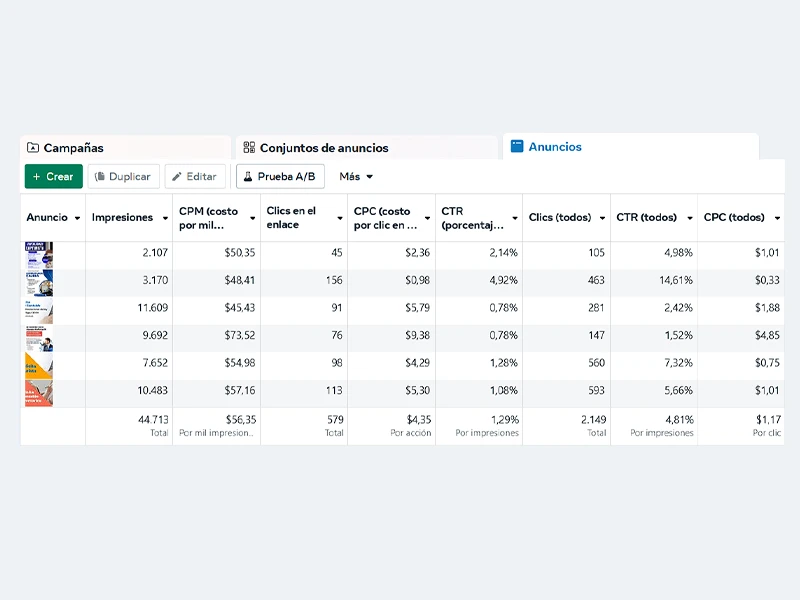Open the CPC (todos) column arrow
800x600 pixels.
776,218
